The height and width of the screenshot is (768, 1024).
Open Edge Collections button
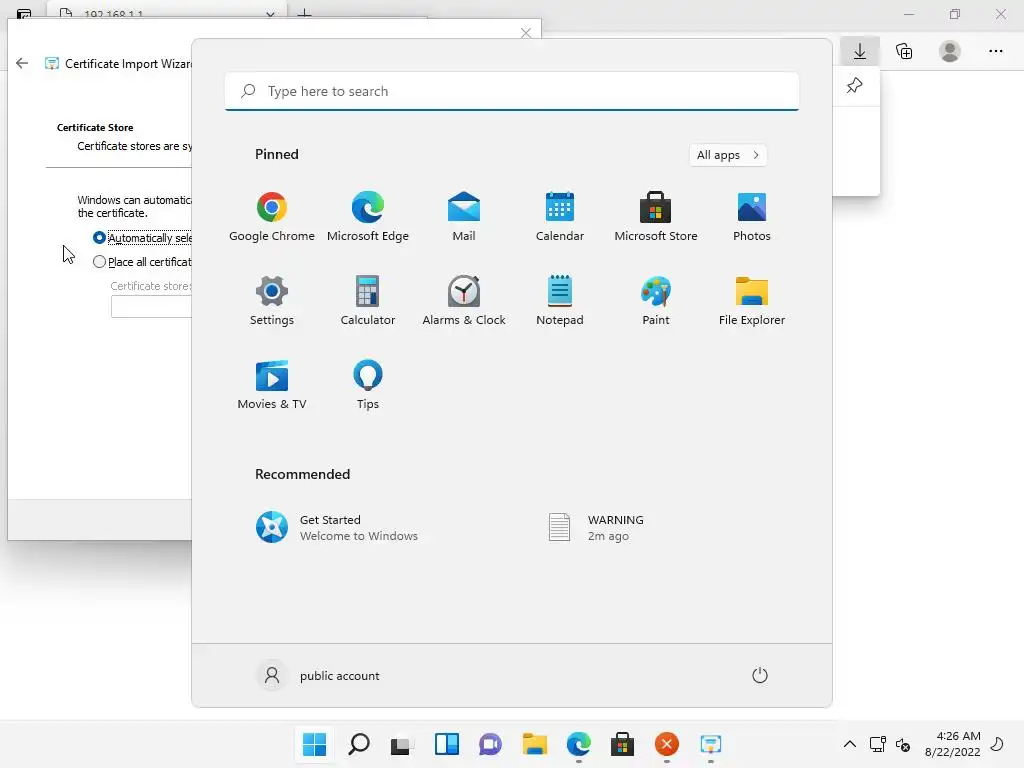pyautogui.click(x=904, y=51)
